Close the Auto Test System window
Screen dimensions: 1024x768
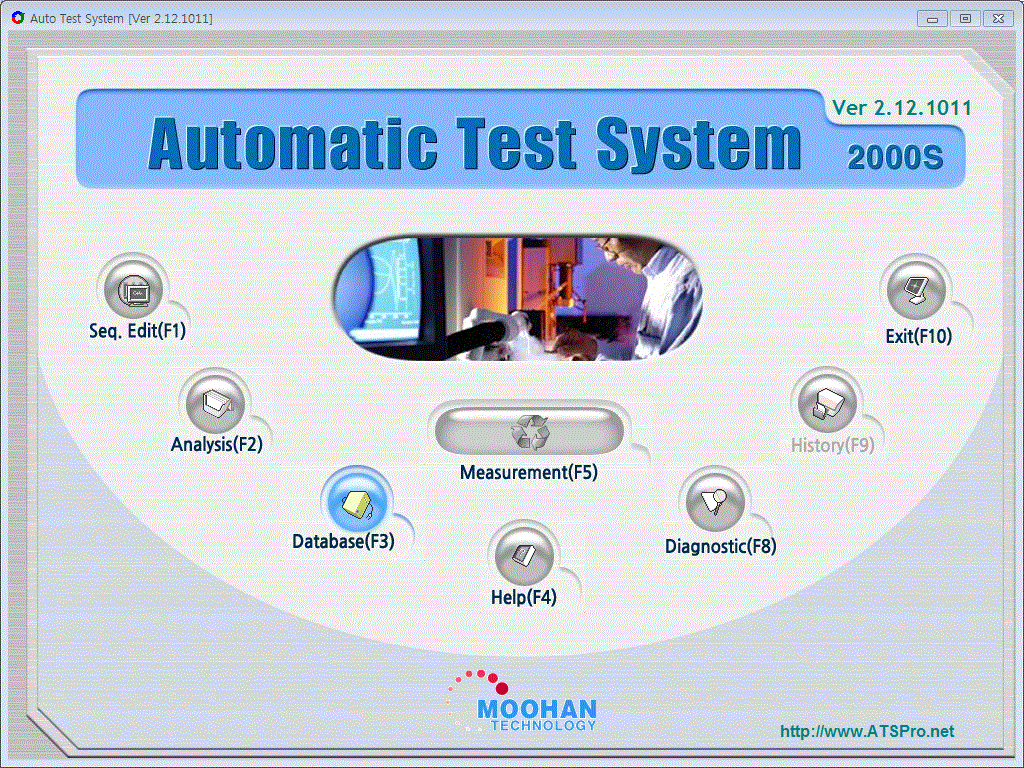click(999, 18)
